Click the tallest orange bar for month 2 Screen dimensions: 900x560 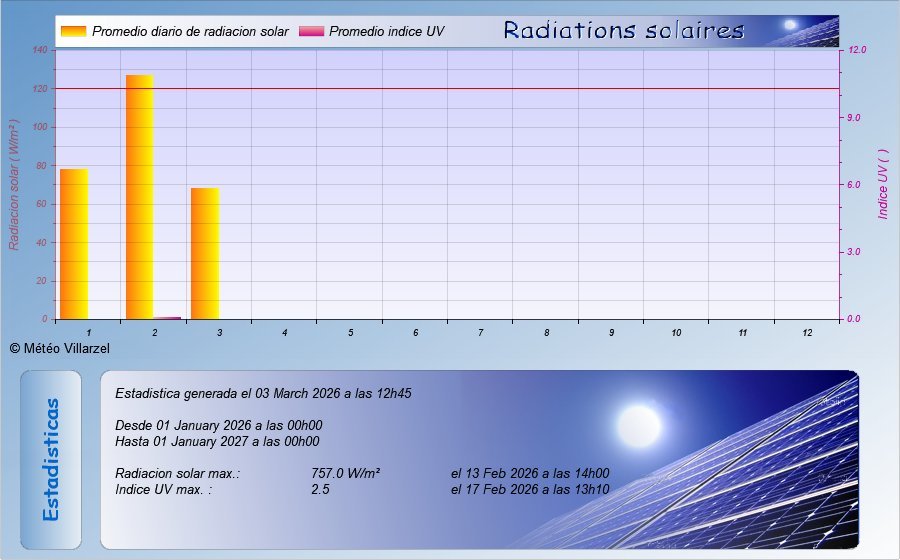(x=139, y=196)
